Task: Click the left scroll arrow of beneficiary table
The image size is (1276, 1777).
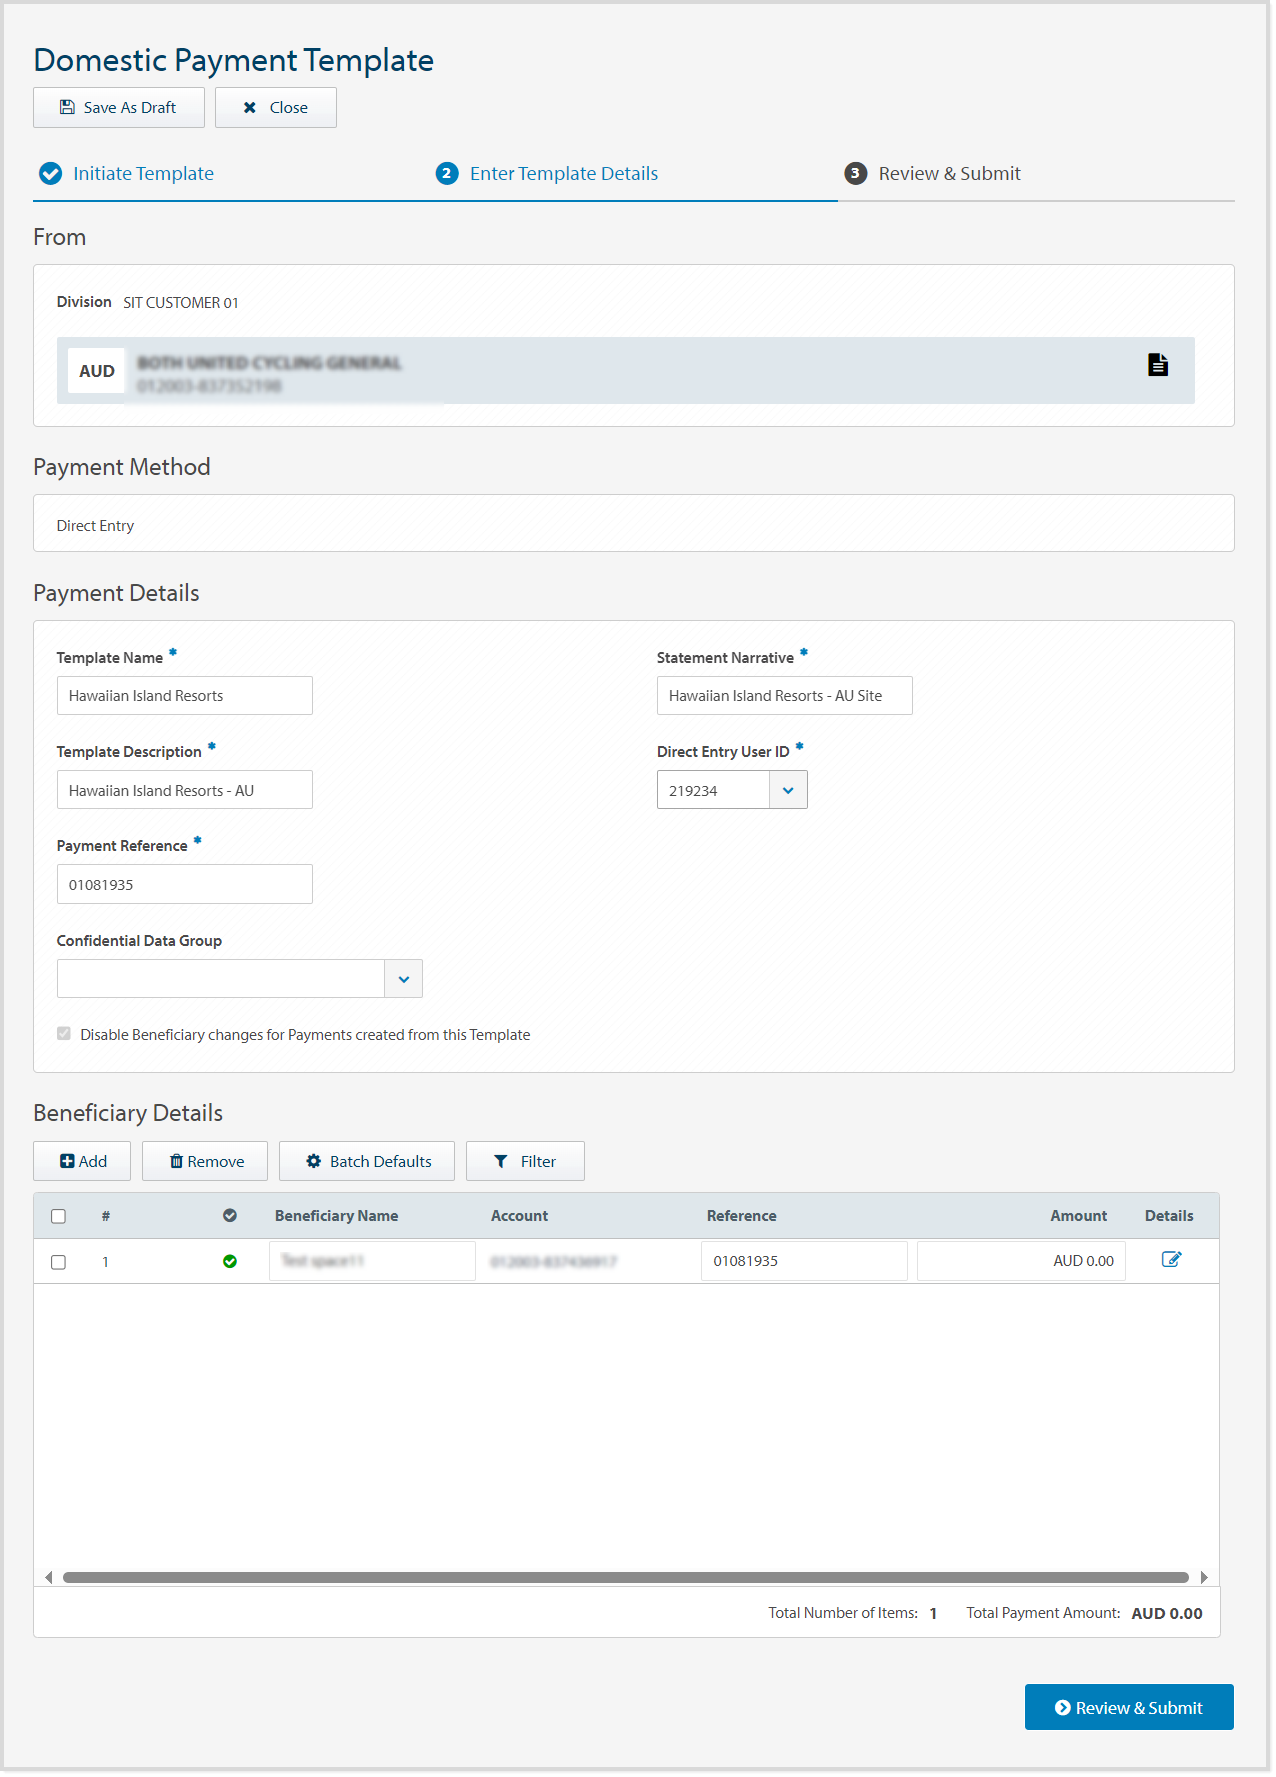Action: 49,1578
